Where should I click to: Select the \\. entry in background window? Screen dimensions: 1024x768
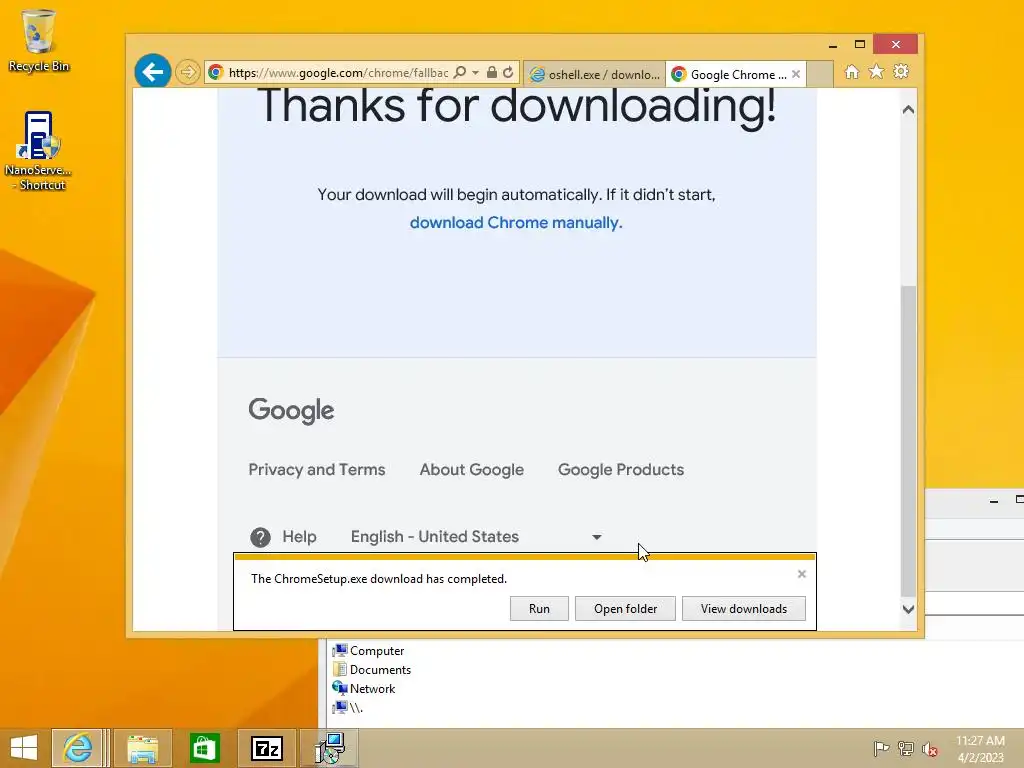pyautogui.click(x=347, y=708)
